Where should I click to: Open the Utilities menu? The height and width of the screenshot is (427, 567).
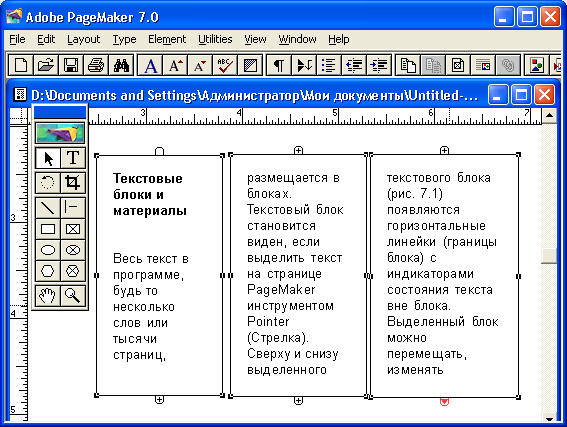click(x=215, y=39)
